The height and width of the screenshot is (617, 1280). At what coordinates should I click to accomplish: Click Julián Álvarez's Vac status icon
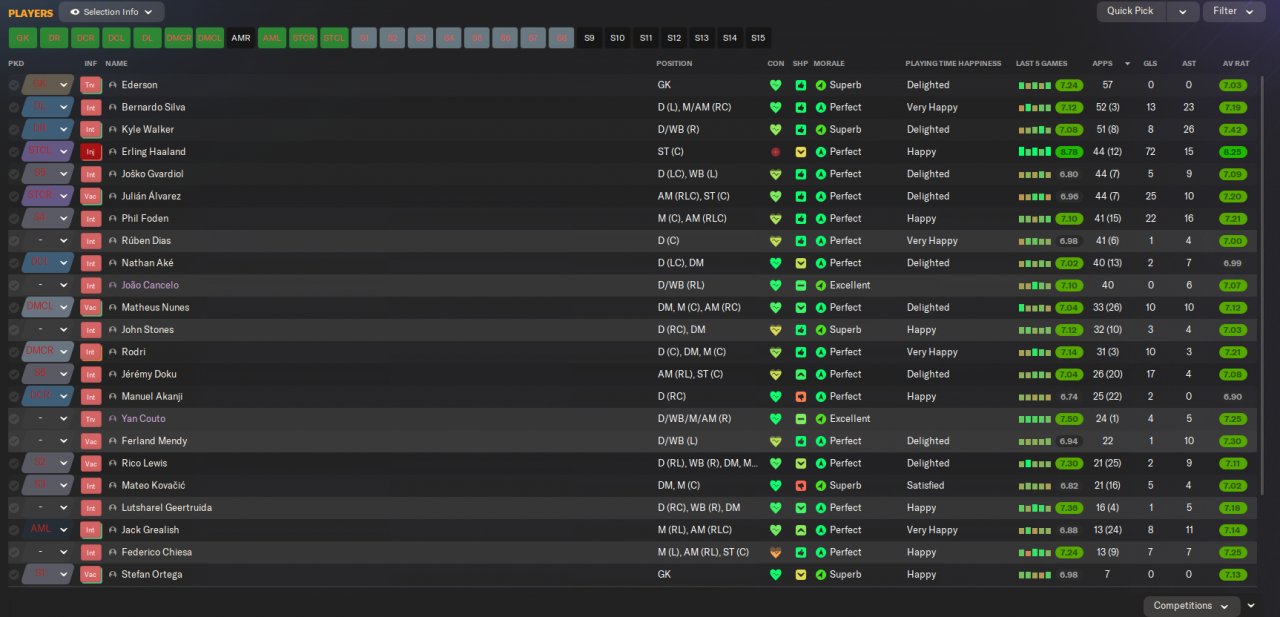[x=91, y=196]
